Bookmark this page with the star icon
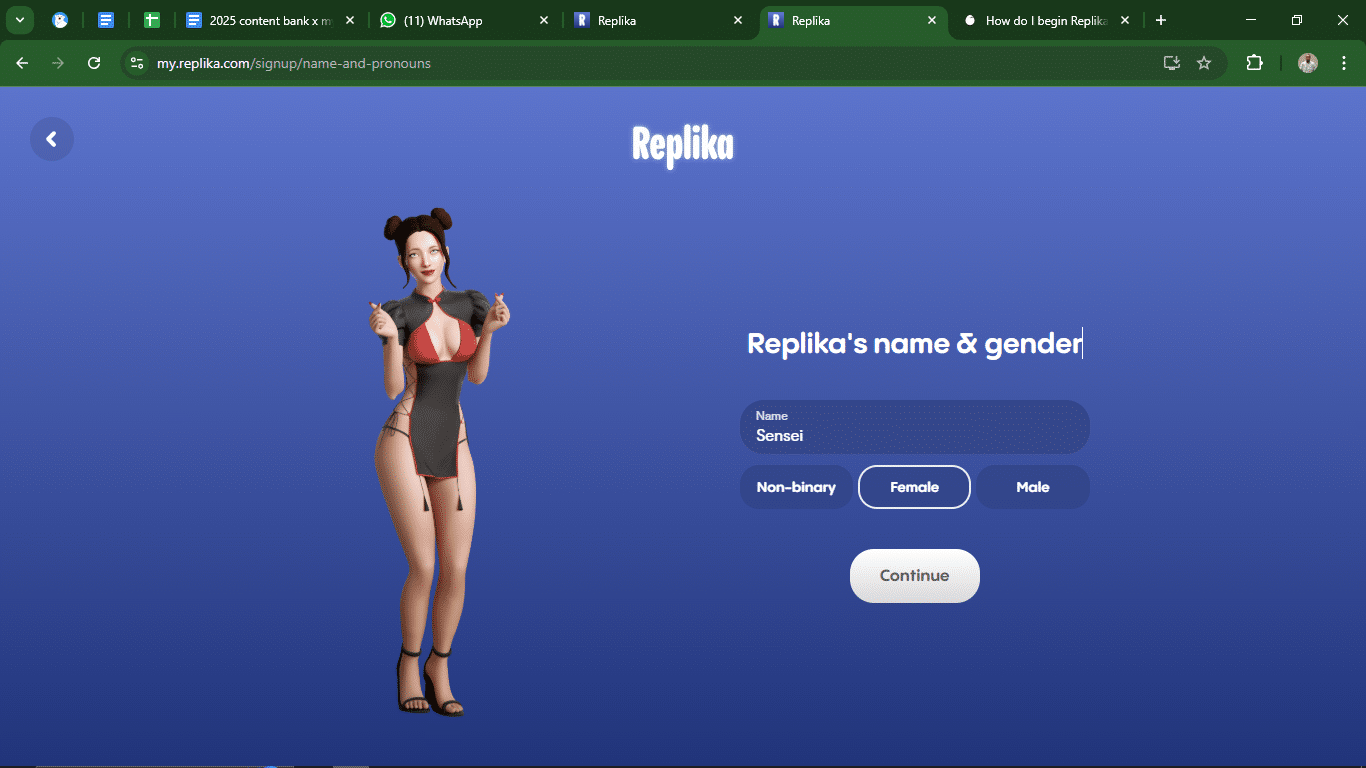The width and height of the screenshot is (1366, 768). (x=1204, y=63)
